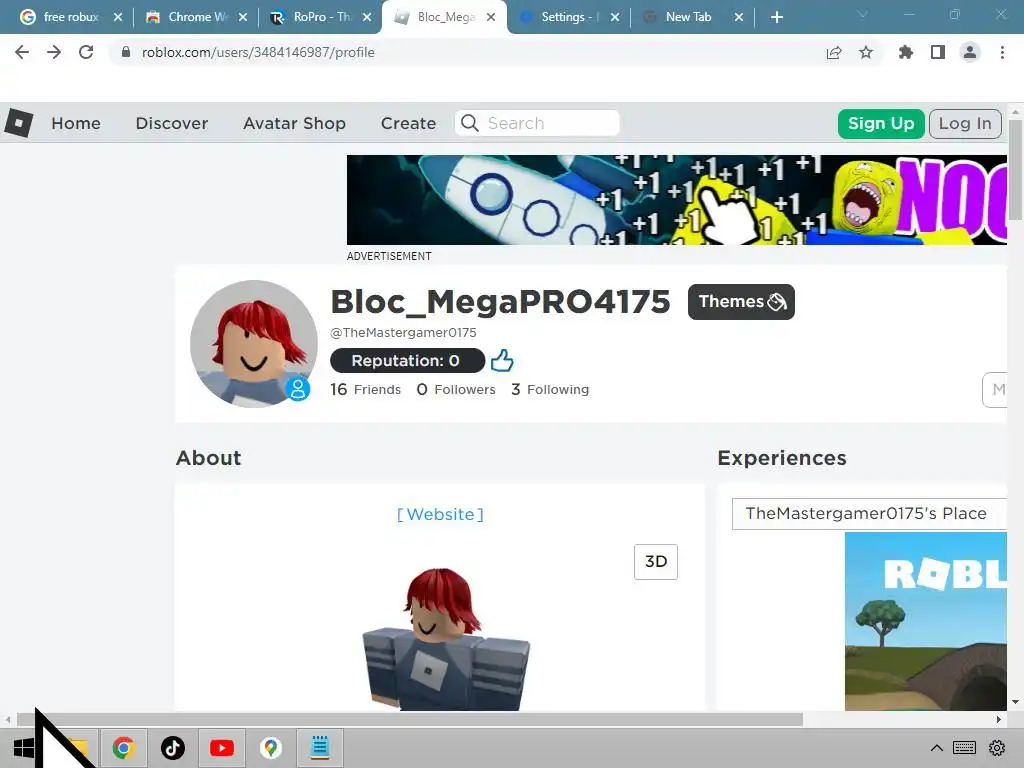
Task: Open Chrome from the taskbar
Action: click(123, 748)
